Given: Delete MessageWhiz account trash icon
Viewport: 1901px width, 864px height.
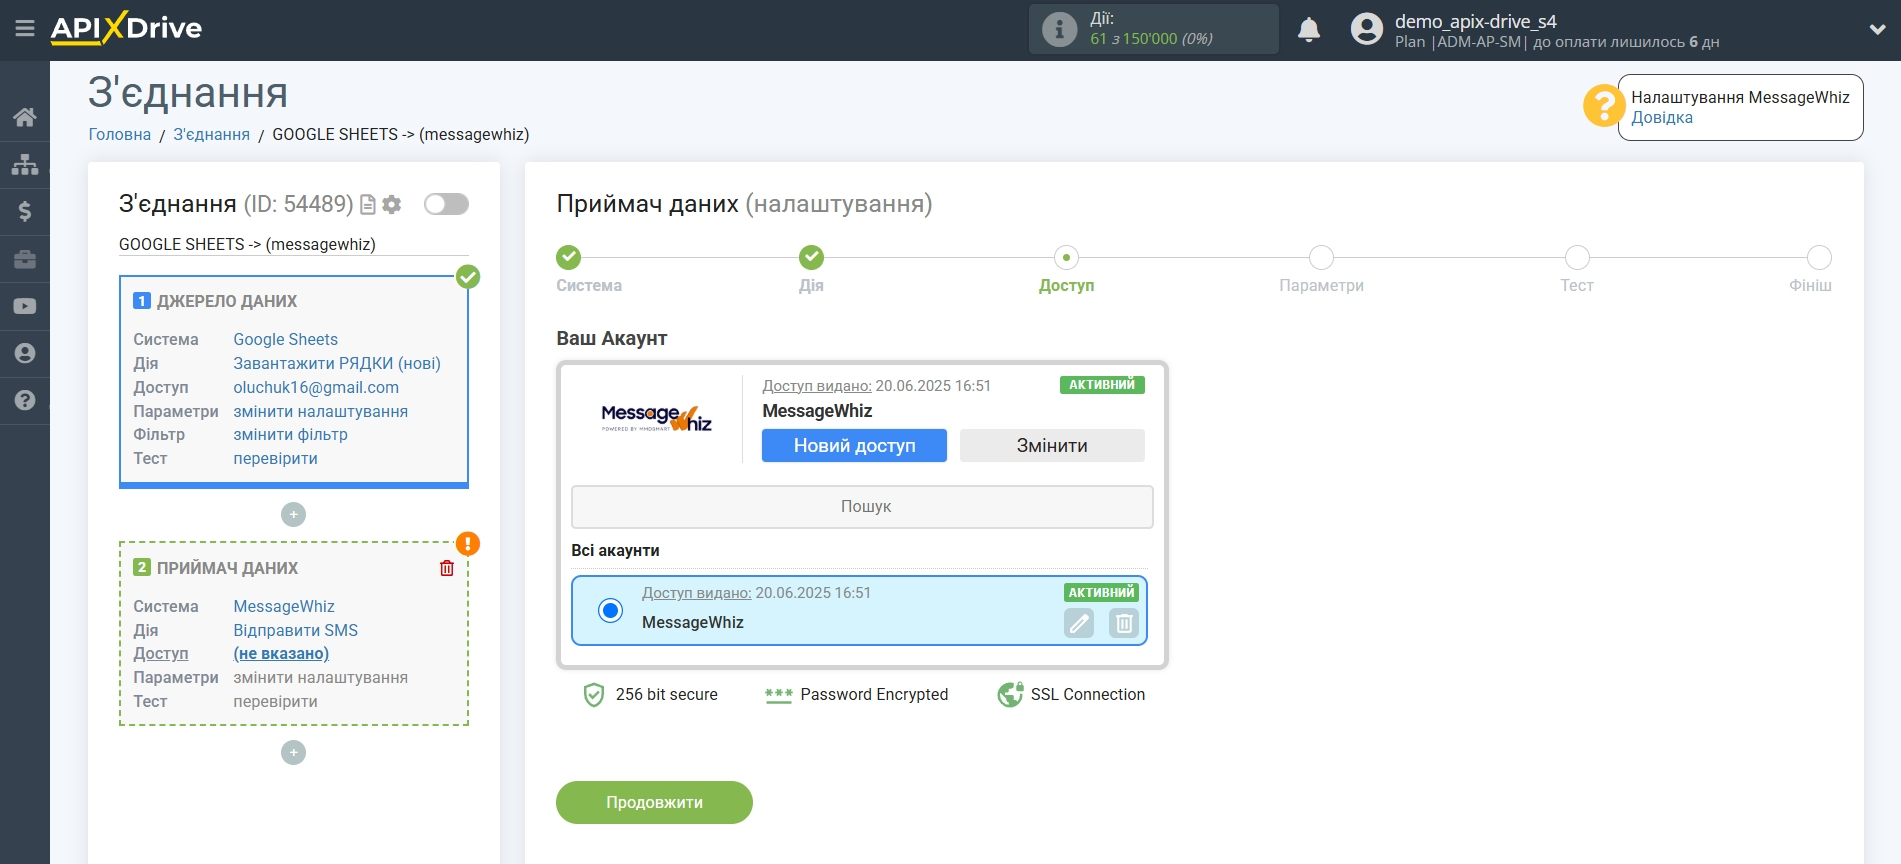Looking at the screenshot, I should (x=1124, y=624).
